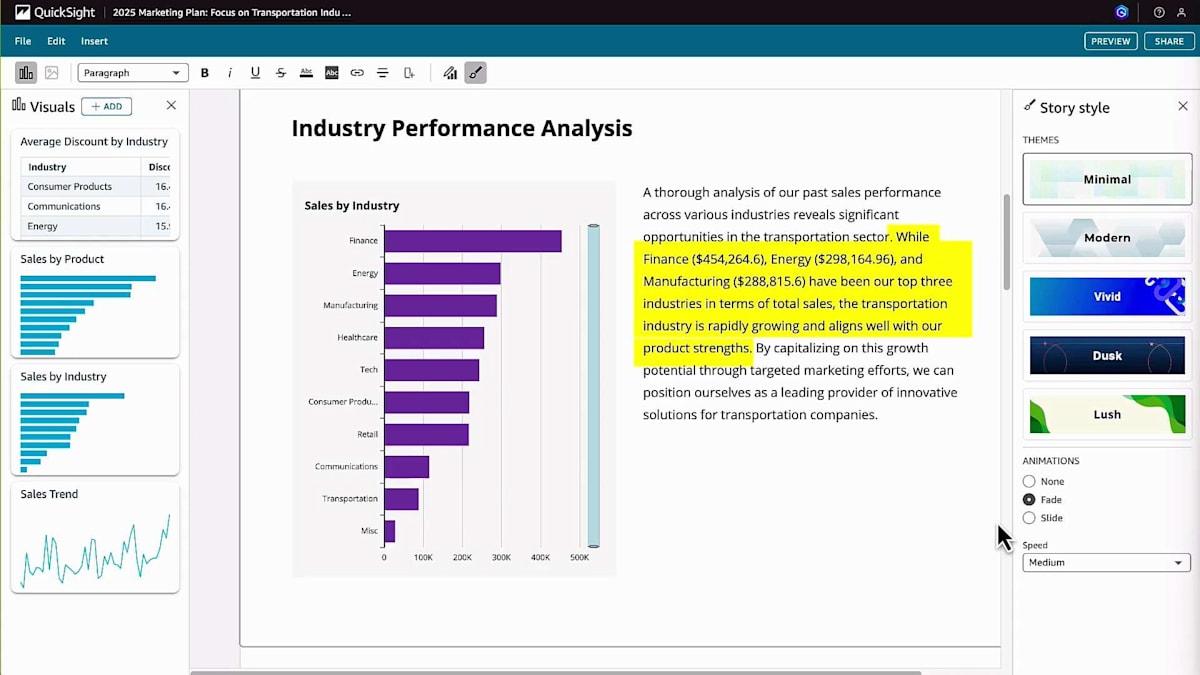This screenshot has width=1200, height=675.
Task: Choose the Modern theme
Action: pyautogui.click(x=1107, y=238)
